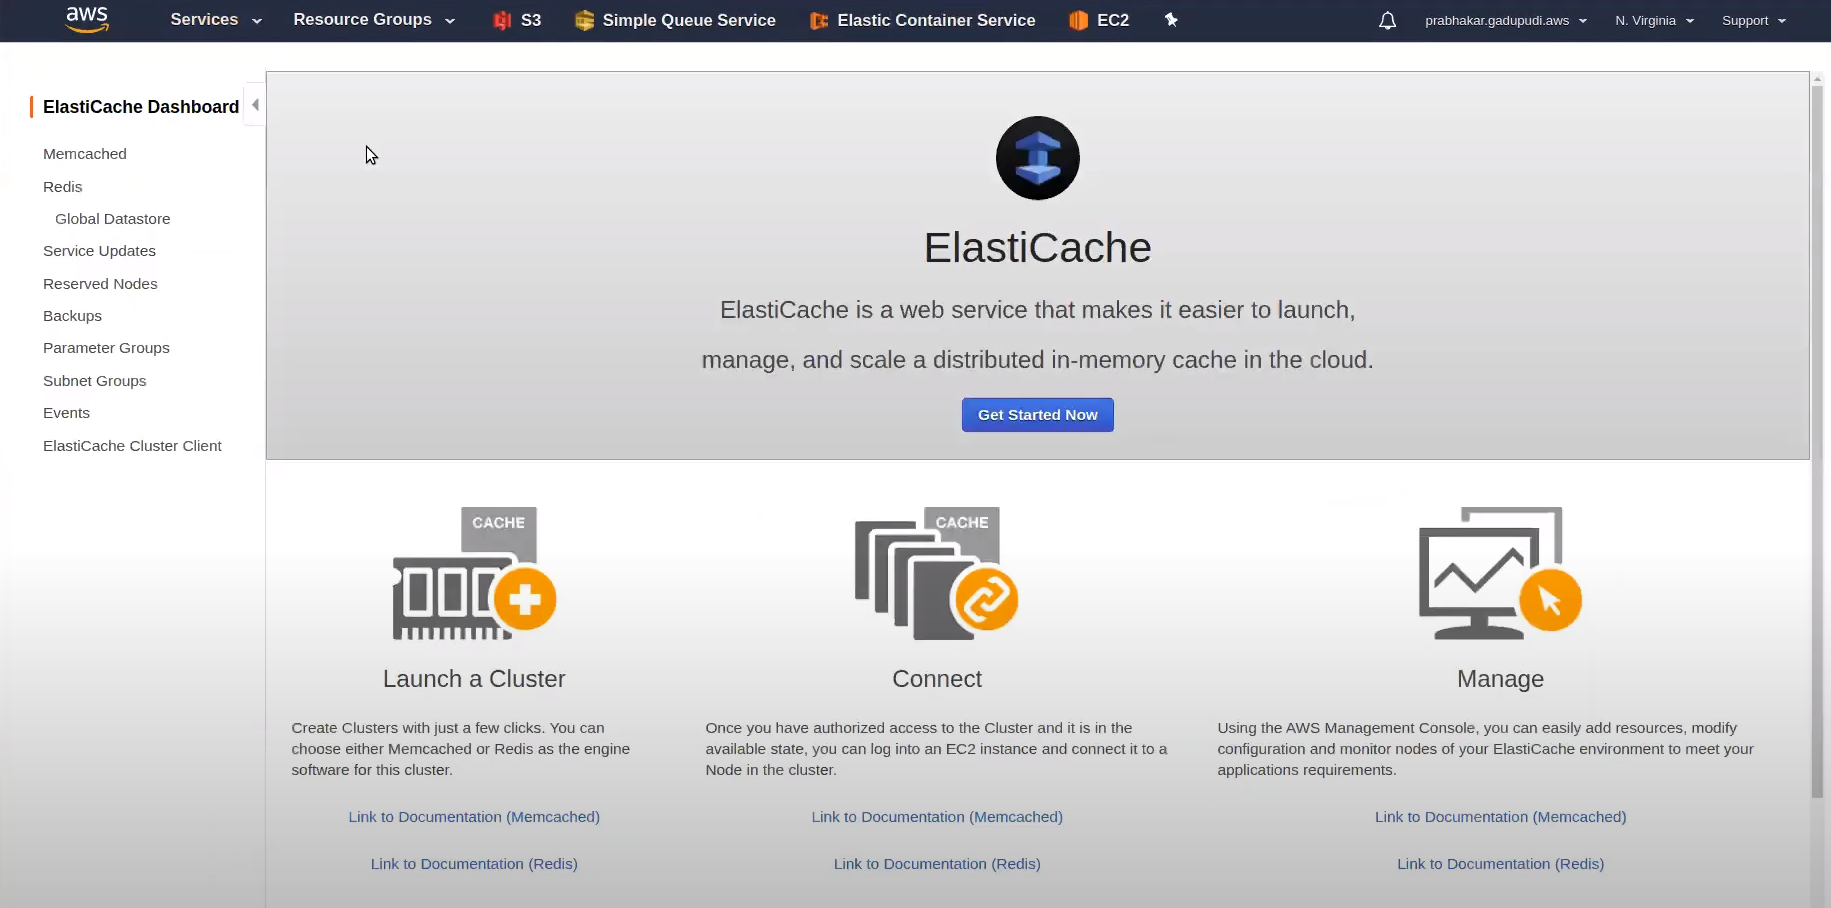Image resolution: width=1831 pixels, height=908 pixels.
Task: Open Memcached documentation link under Launch a Cluster
Action: 474,817
